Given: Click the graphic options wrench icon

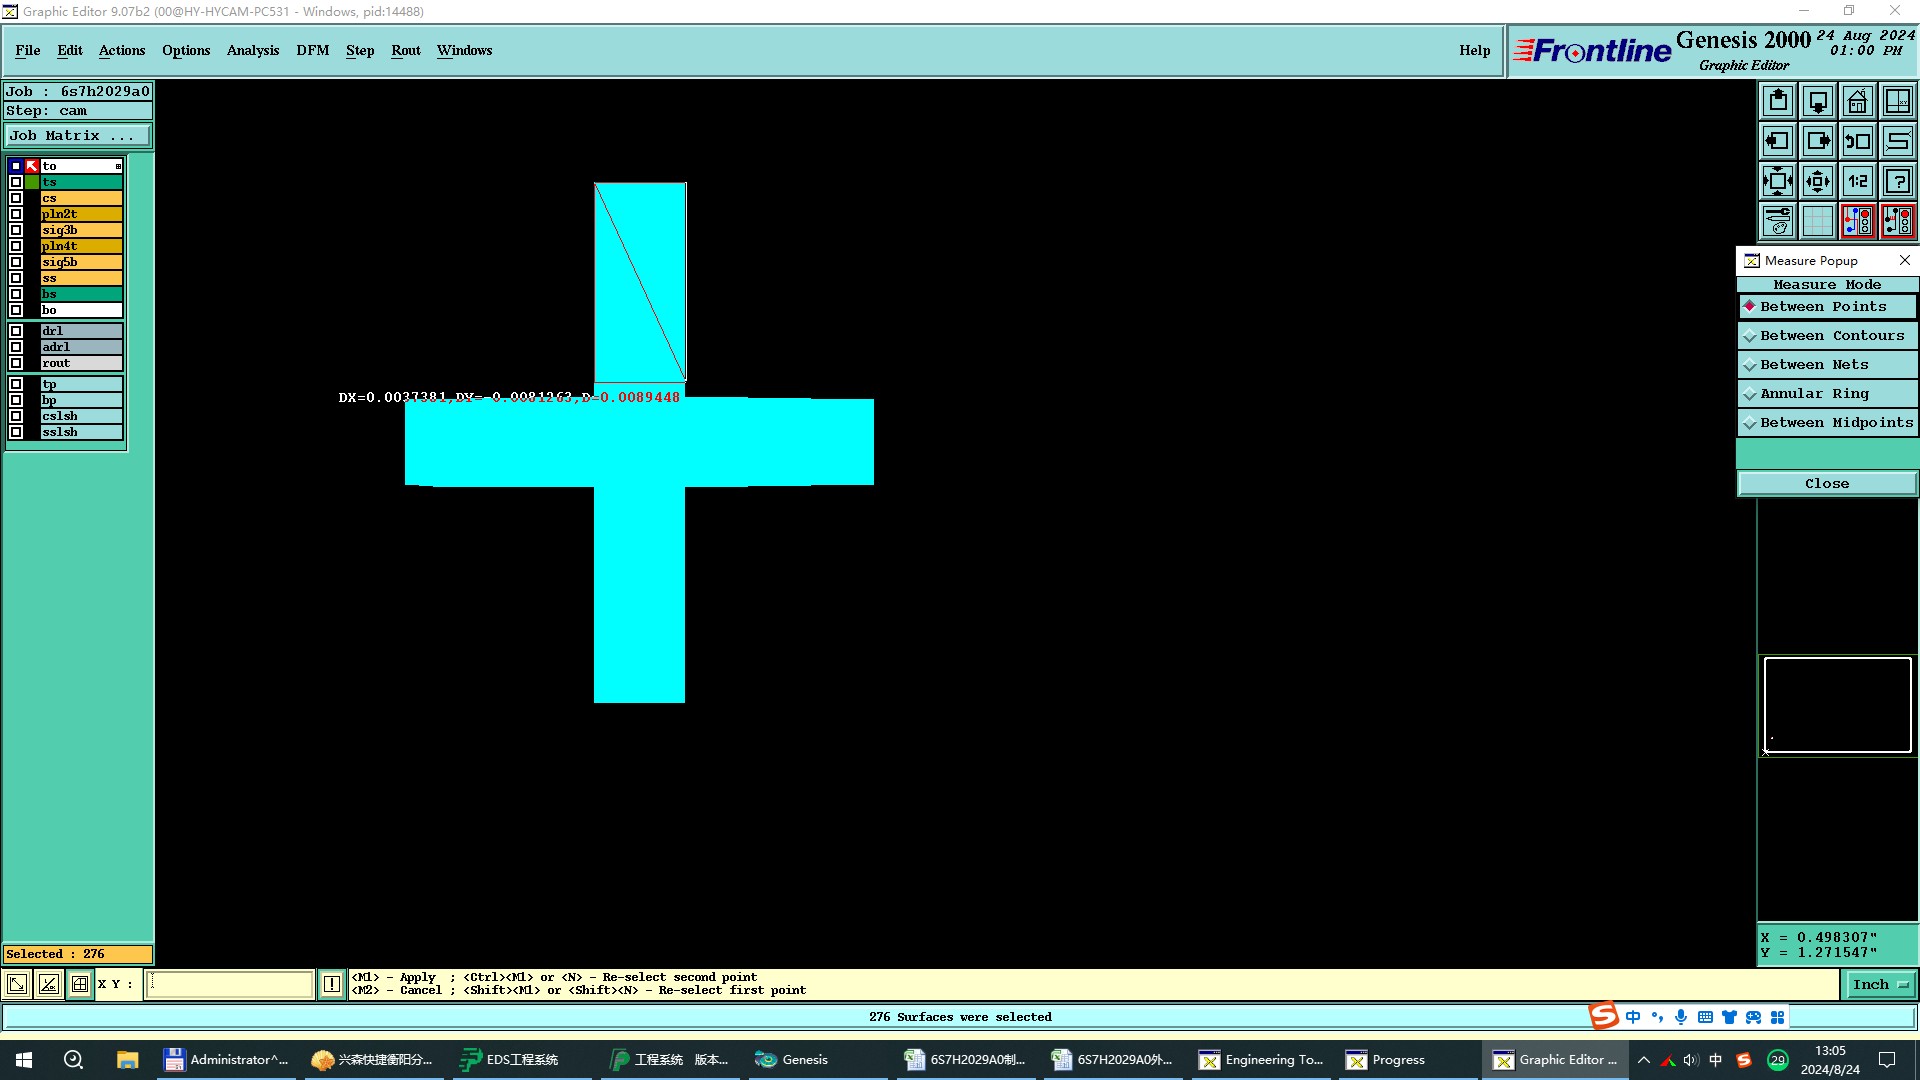Looking at the screenshot, I should (1778, 221).
